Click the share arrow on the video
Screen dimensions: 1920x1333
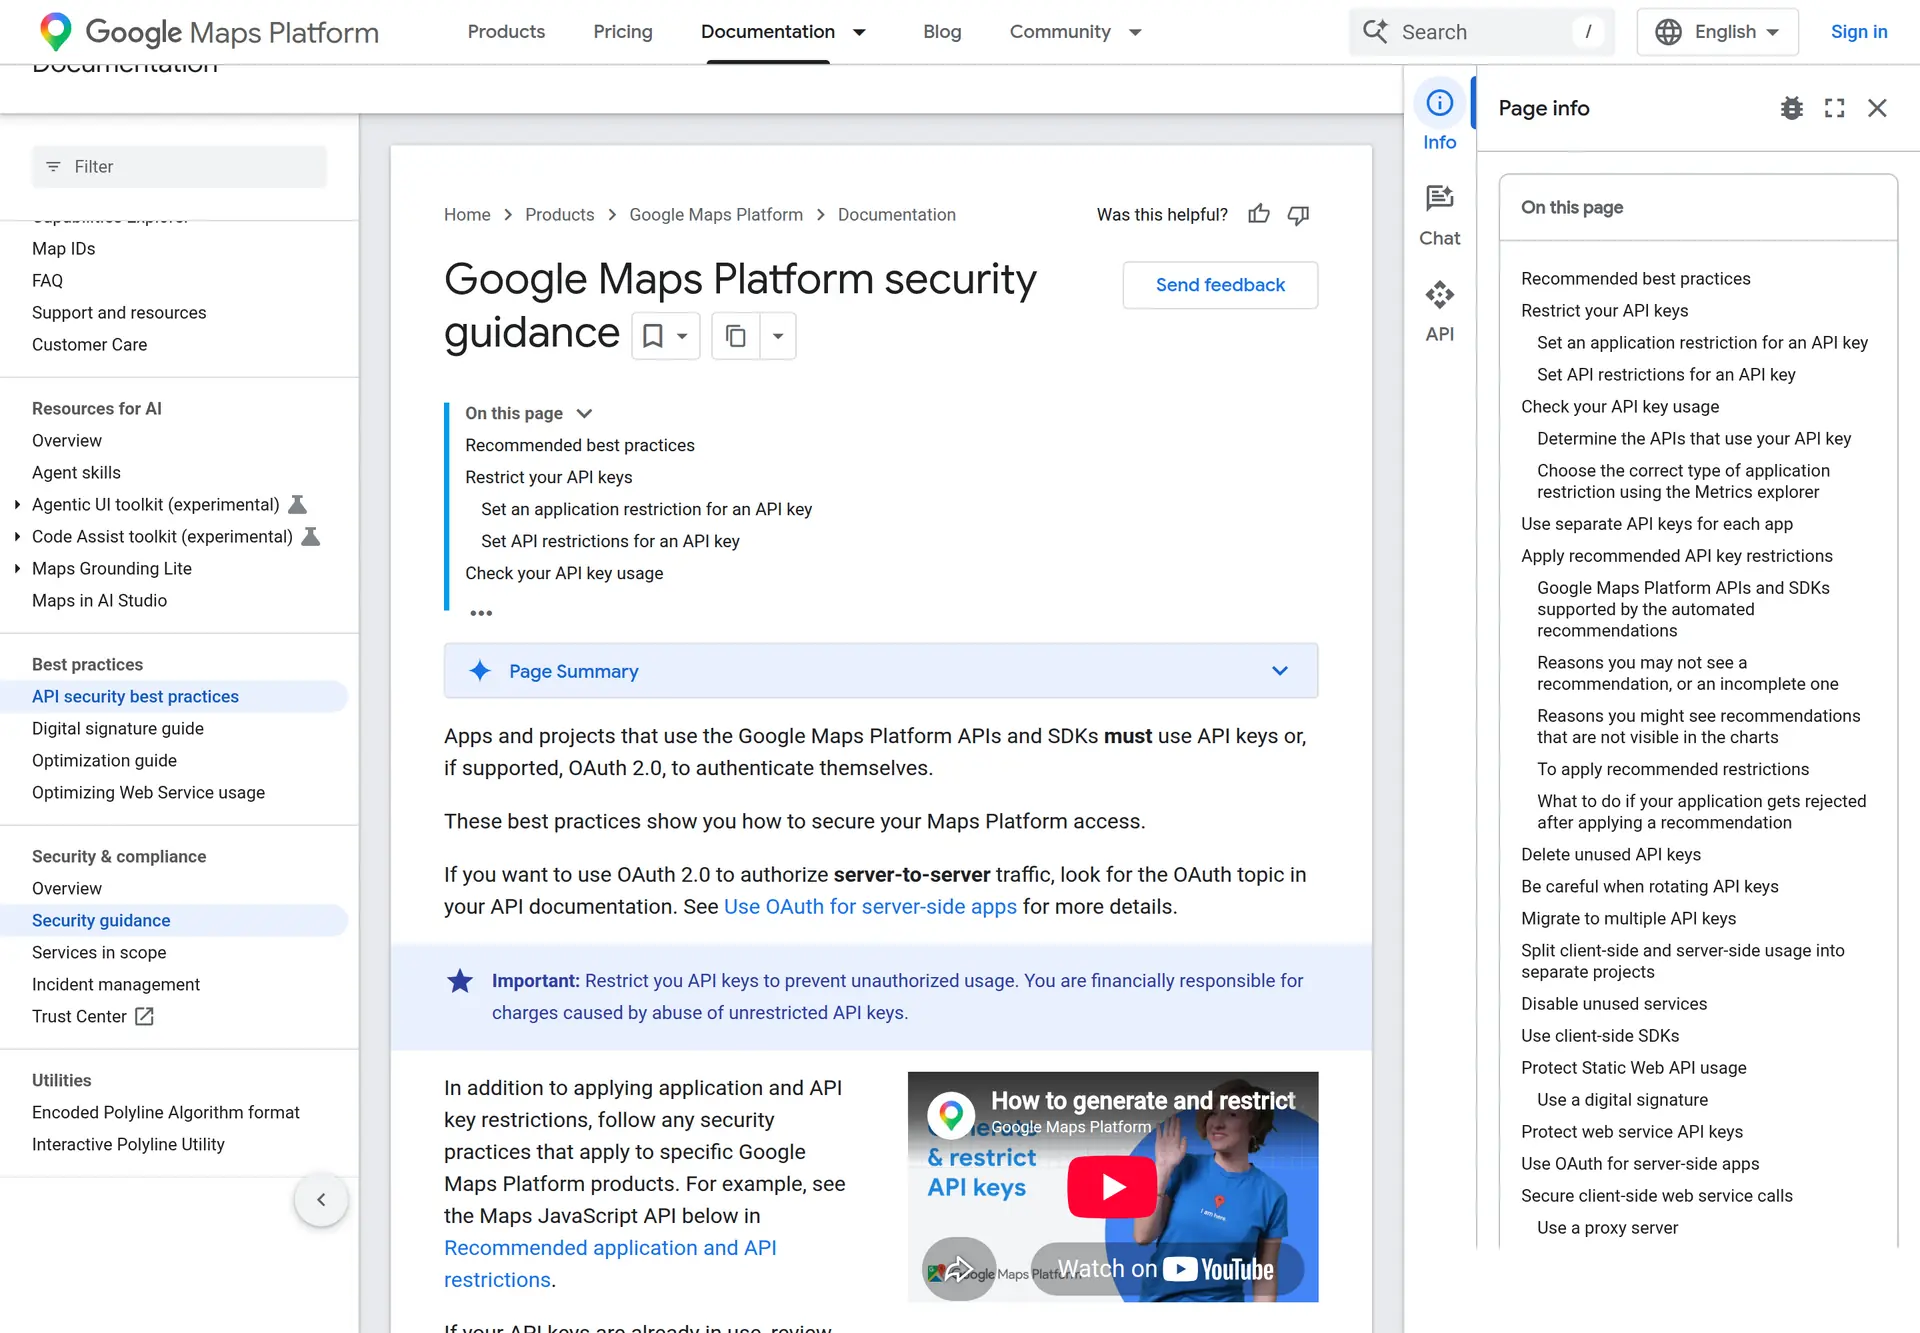959,1269
